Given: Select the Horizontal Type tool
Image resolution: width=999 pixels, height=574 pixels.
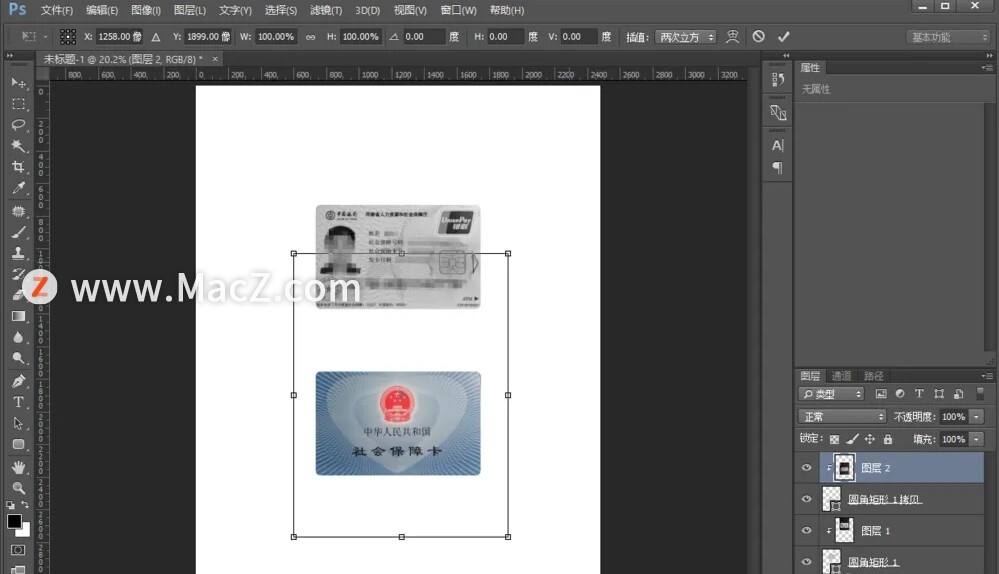Looking at the screenshot, I should coord(18,402).
